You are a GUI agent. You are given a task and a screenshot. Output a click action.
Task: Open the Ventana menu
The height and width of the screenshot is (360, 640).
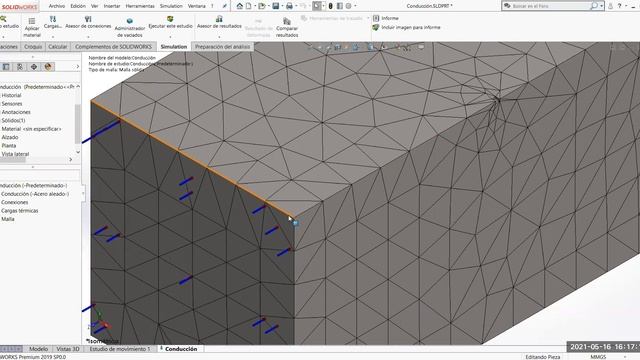tap(197, 6)
